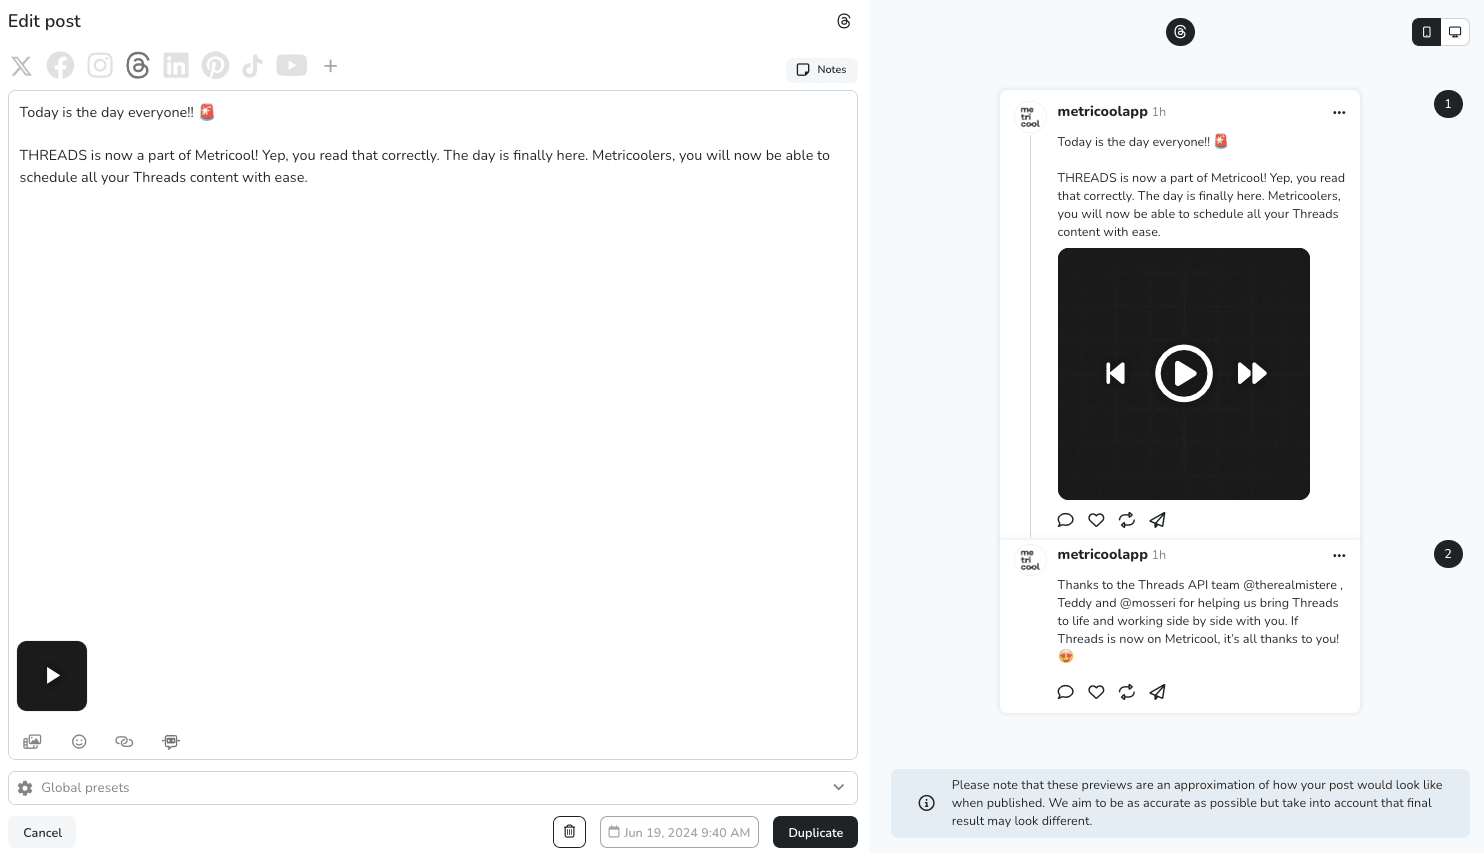Open the Notes panel
The width and height of the screenshot is (1484, 853).
(821, 70)
